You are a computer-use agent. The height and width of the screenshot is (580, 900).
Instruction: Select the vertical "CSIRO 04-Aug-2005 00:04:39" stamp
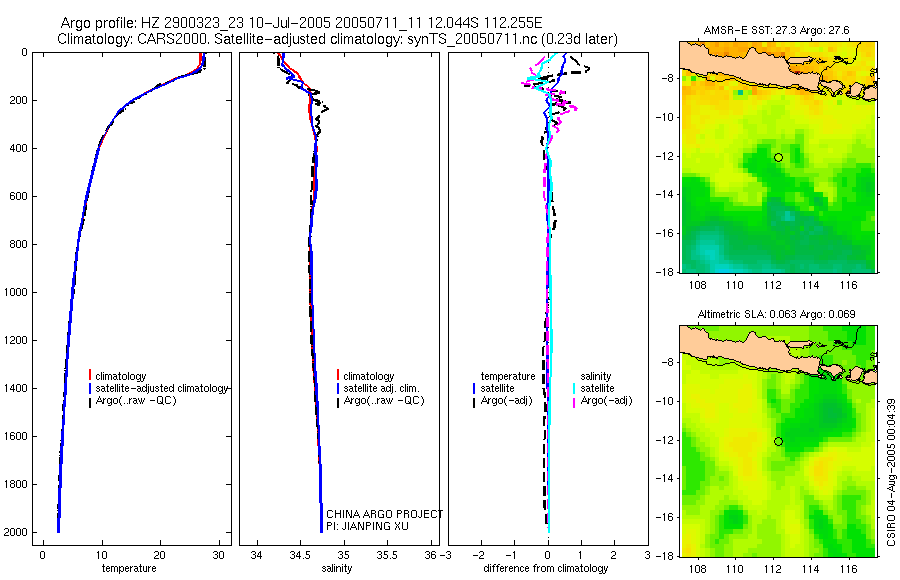click(891, 472)
